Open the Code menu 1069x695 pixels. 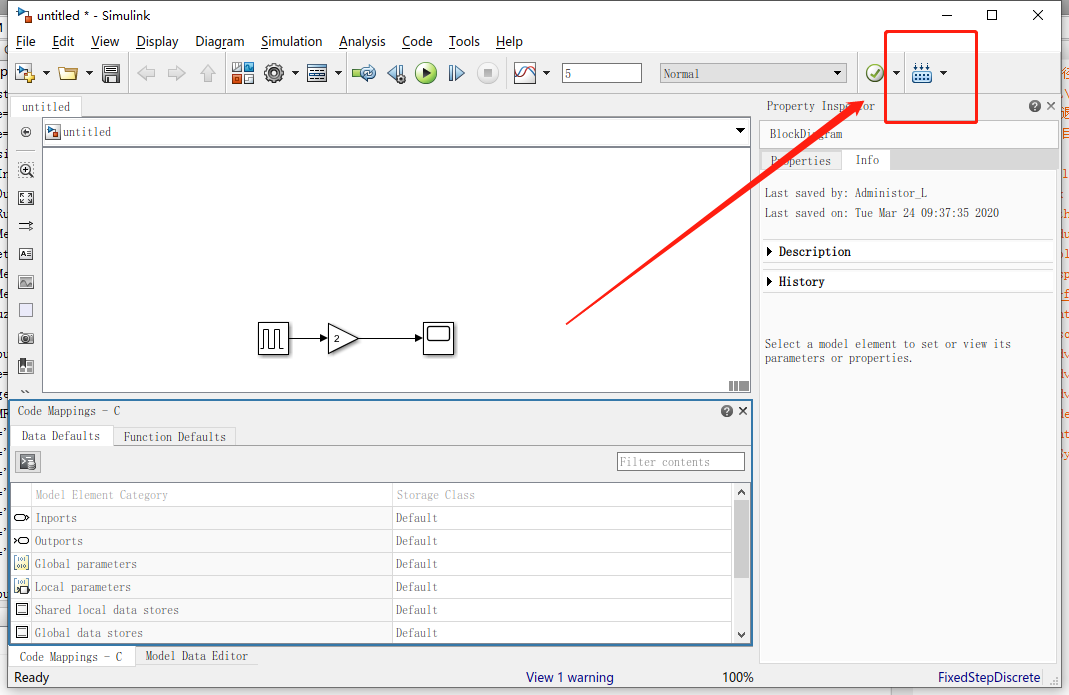click(x=417, y=42)
